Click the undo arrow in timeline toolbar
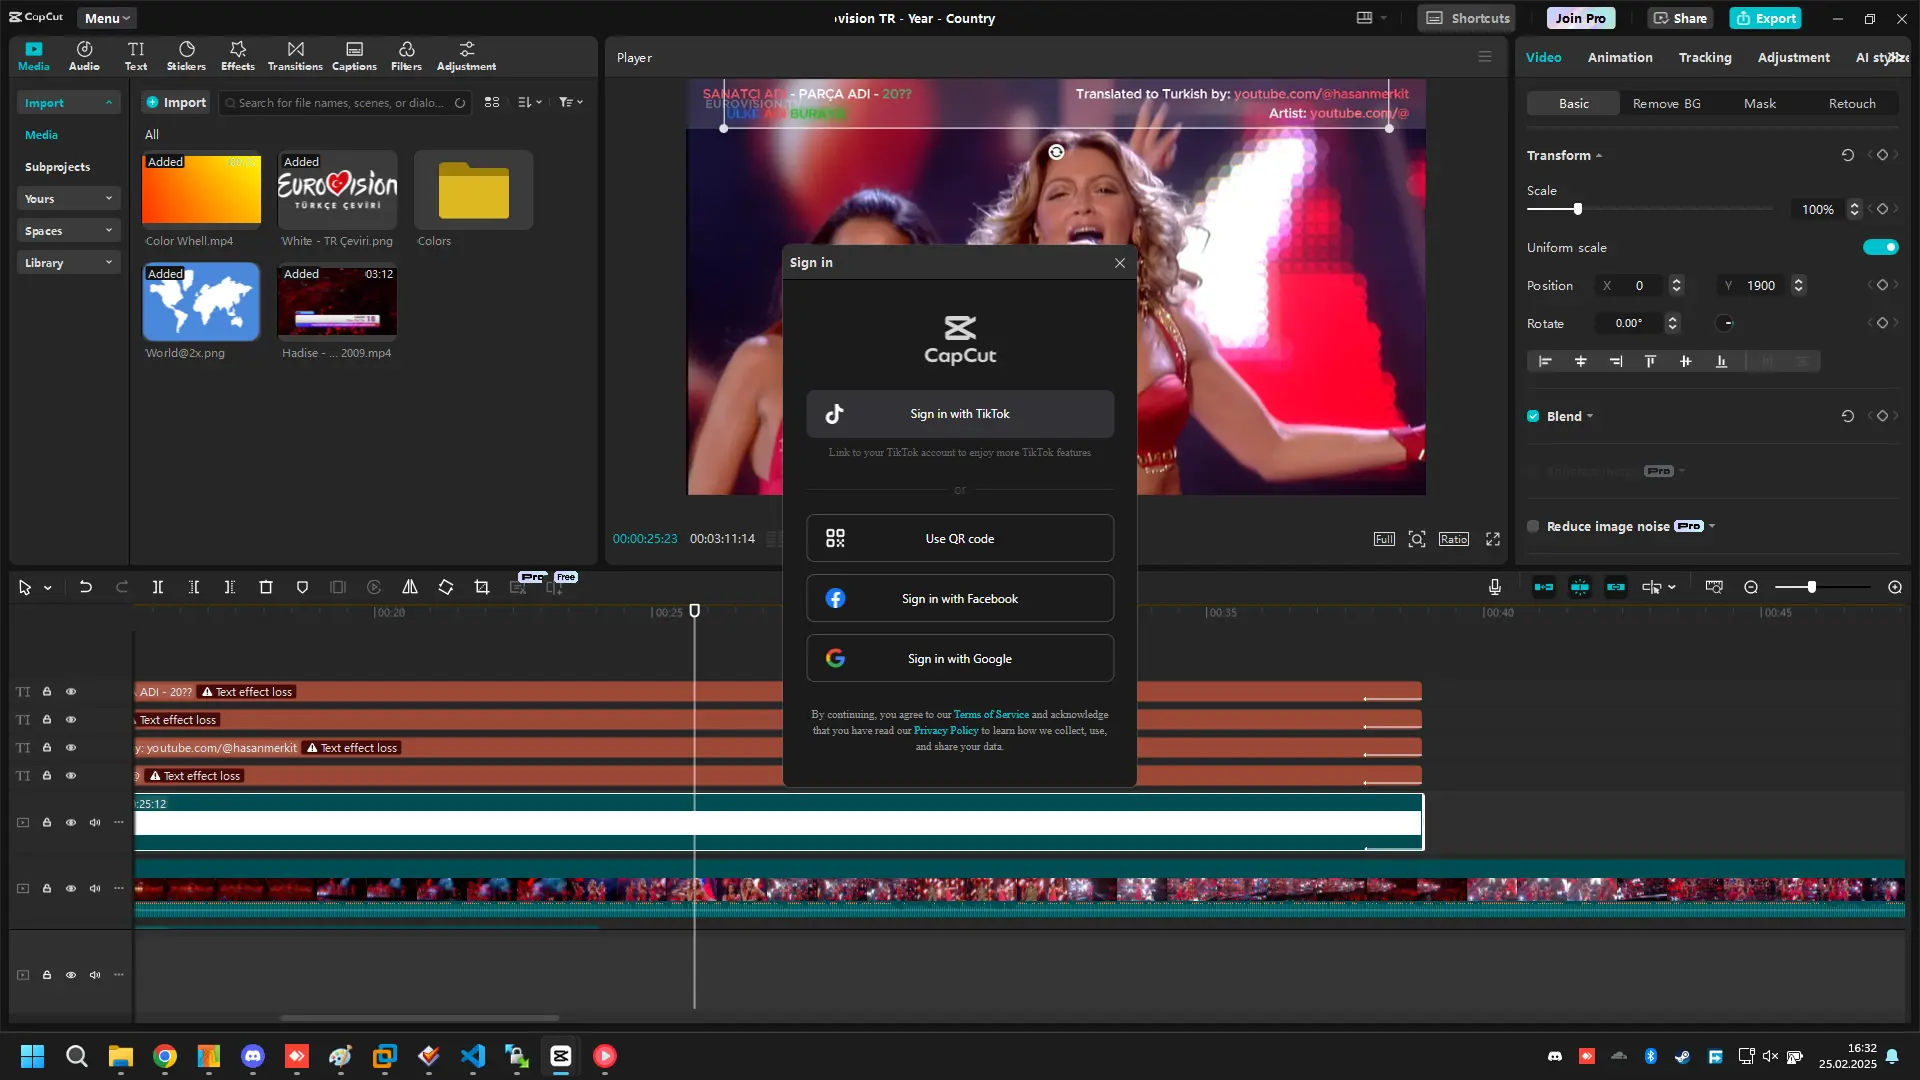 (86, 587)
